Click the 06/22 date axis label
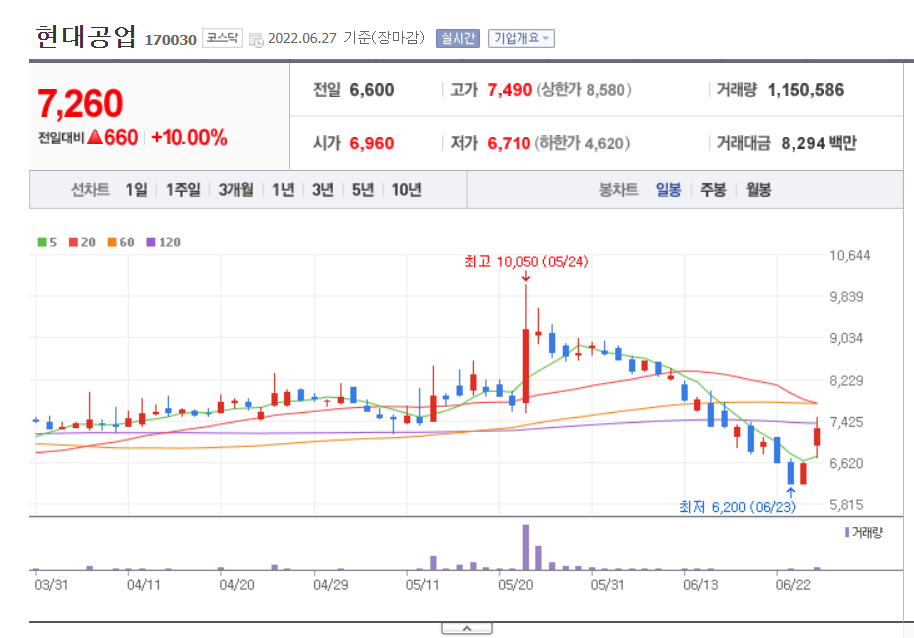Viewport: 914px width, 638px height. pyautogui.click(x=793, y=585)
